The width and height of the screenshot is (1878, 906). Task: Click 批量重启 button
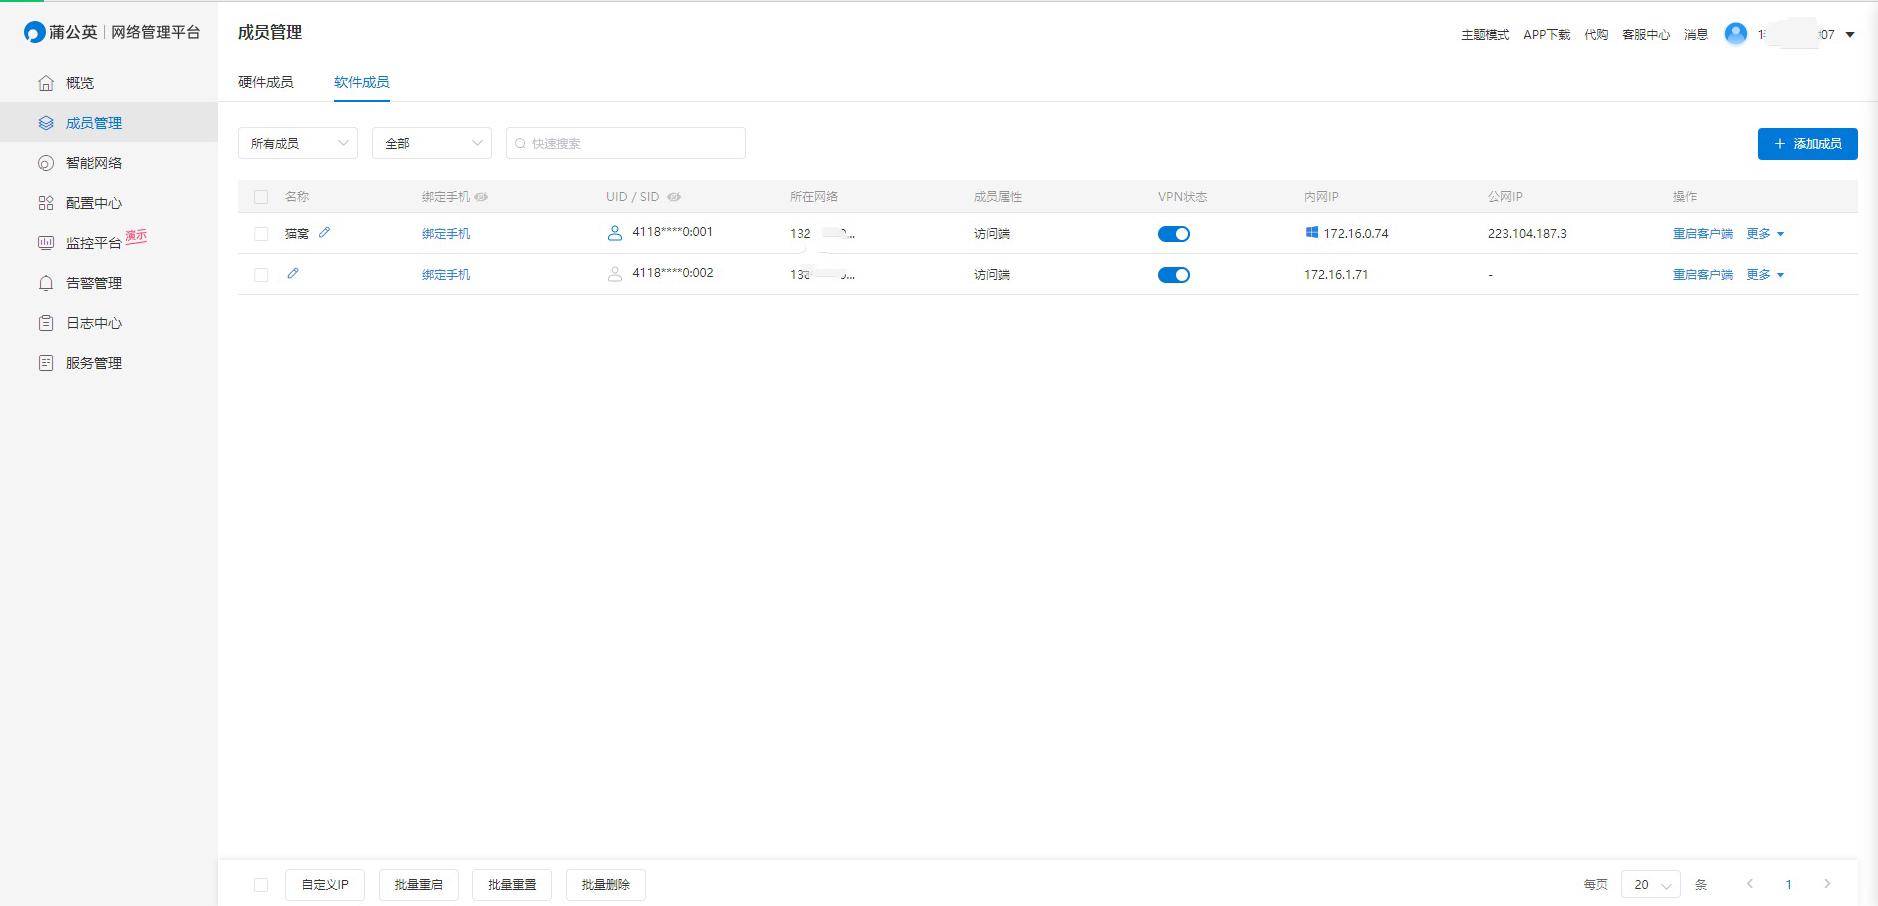(x=418, y=885)
